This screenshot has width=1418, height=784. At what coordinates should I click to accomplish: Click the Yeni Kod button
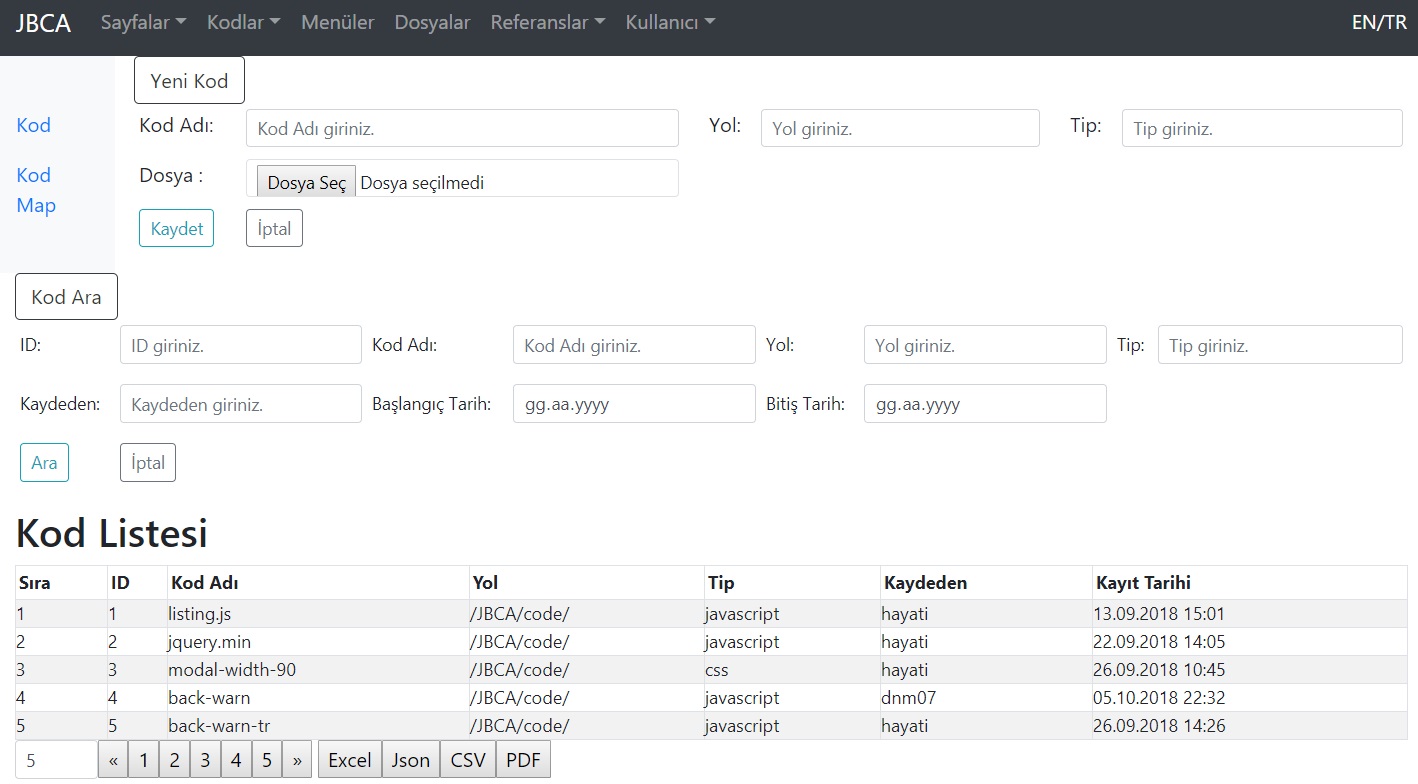point(189,79)
